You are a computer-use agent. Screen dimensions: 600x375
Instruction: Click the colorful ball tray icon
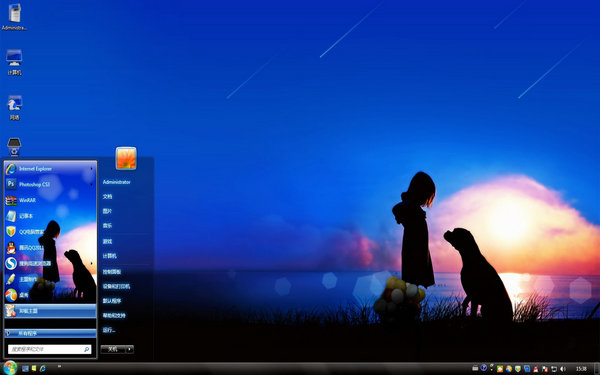[x=509, y=368]
